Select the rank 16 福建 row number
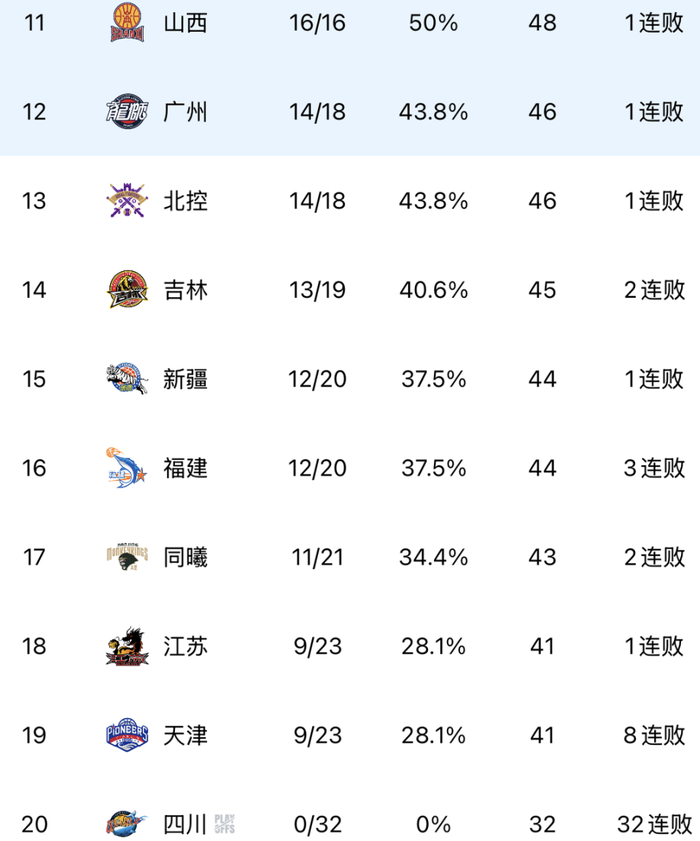 34,468
